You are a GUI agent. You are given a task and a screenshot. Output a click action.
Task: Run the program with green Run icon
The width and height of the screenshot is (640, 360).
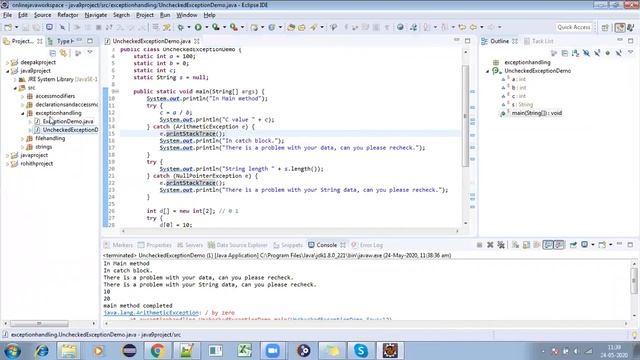(x=198, y=27)
